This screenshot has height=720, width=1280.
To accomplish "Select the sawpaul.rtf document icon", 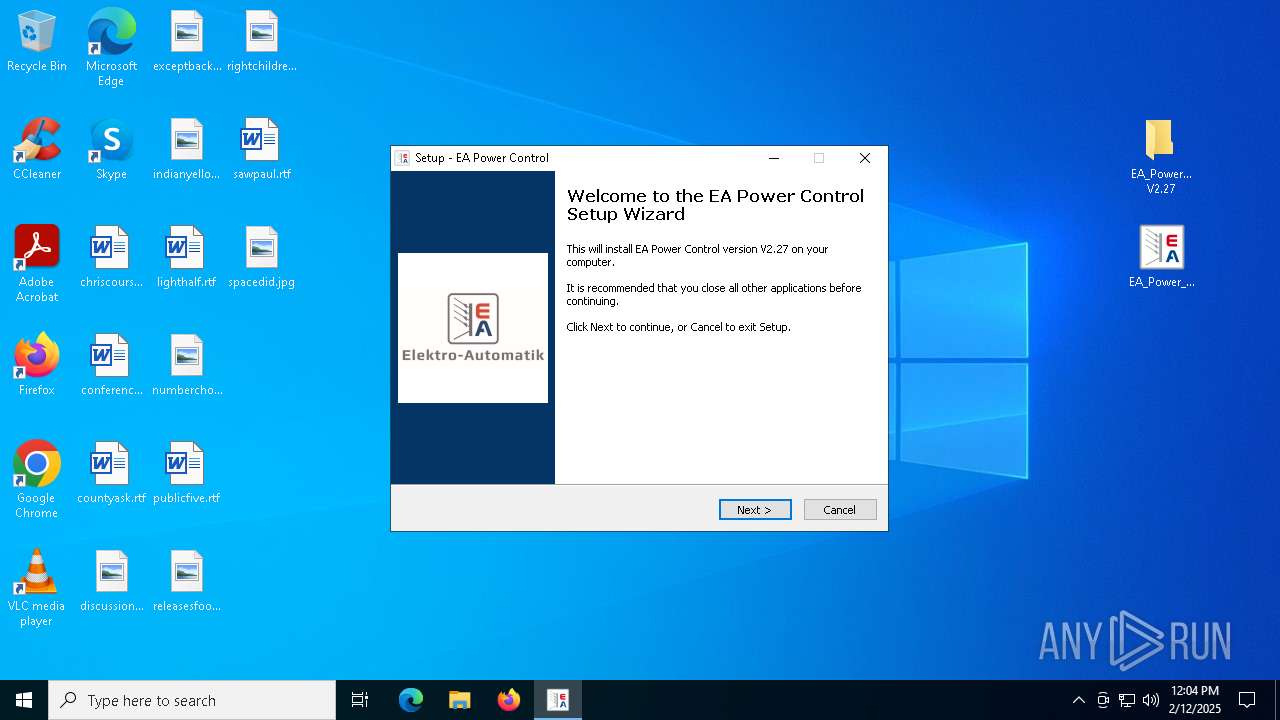I will tap(262, 150).
